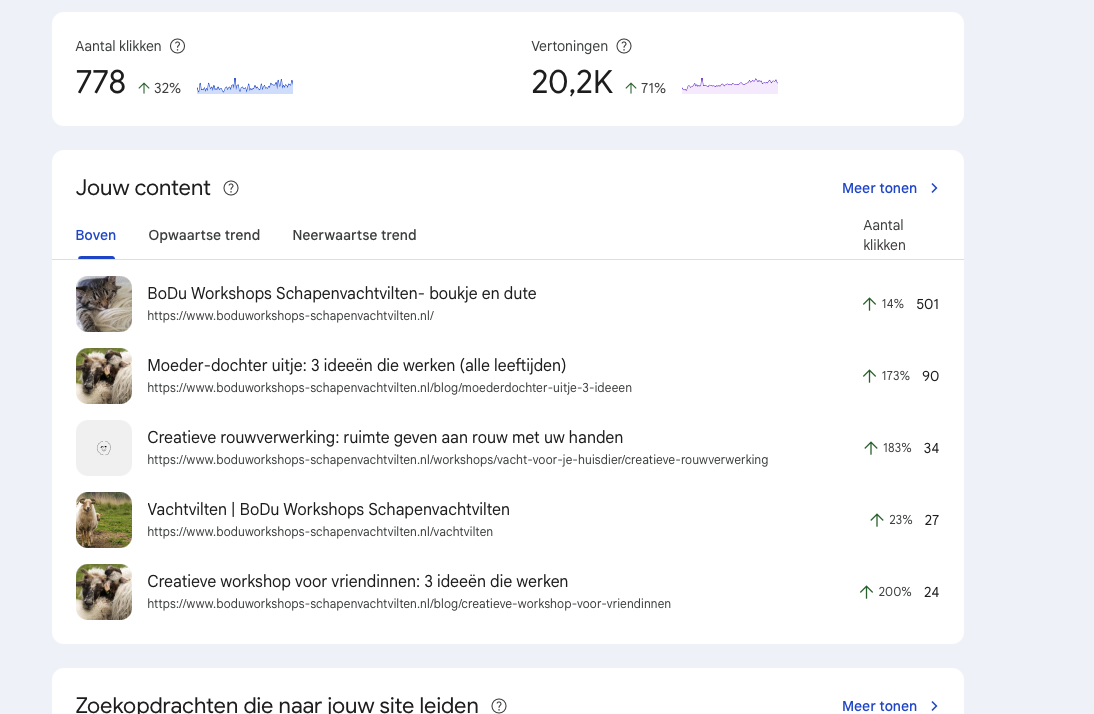Click the Jouw content heading
Image resolution: width=1094 pixels, height=714 pixels.
pos(143,188)
